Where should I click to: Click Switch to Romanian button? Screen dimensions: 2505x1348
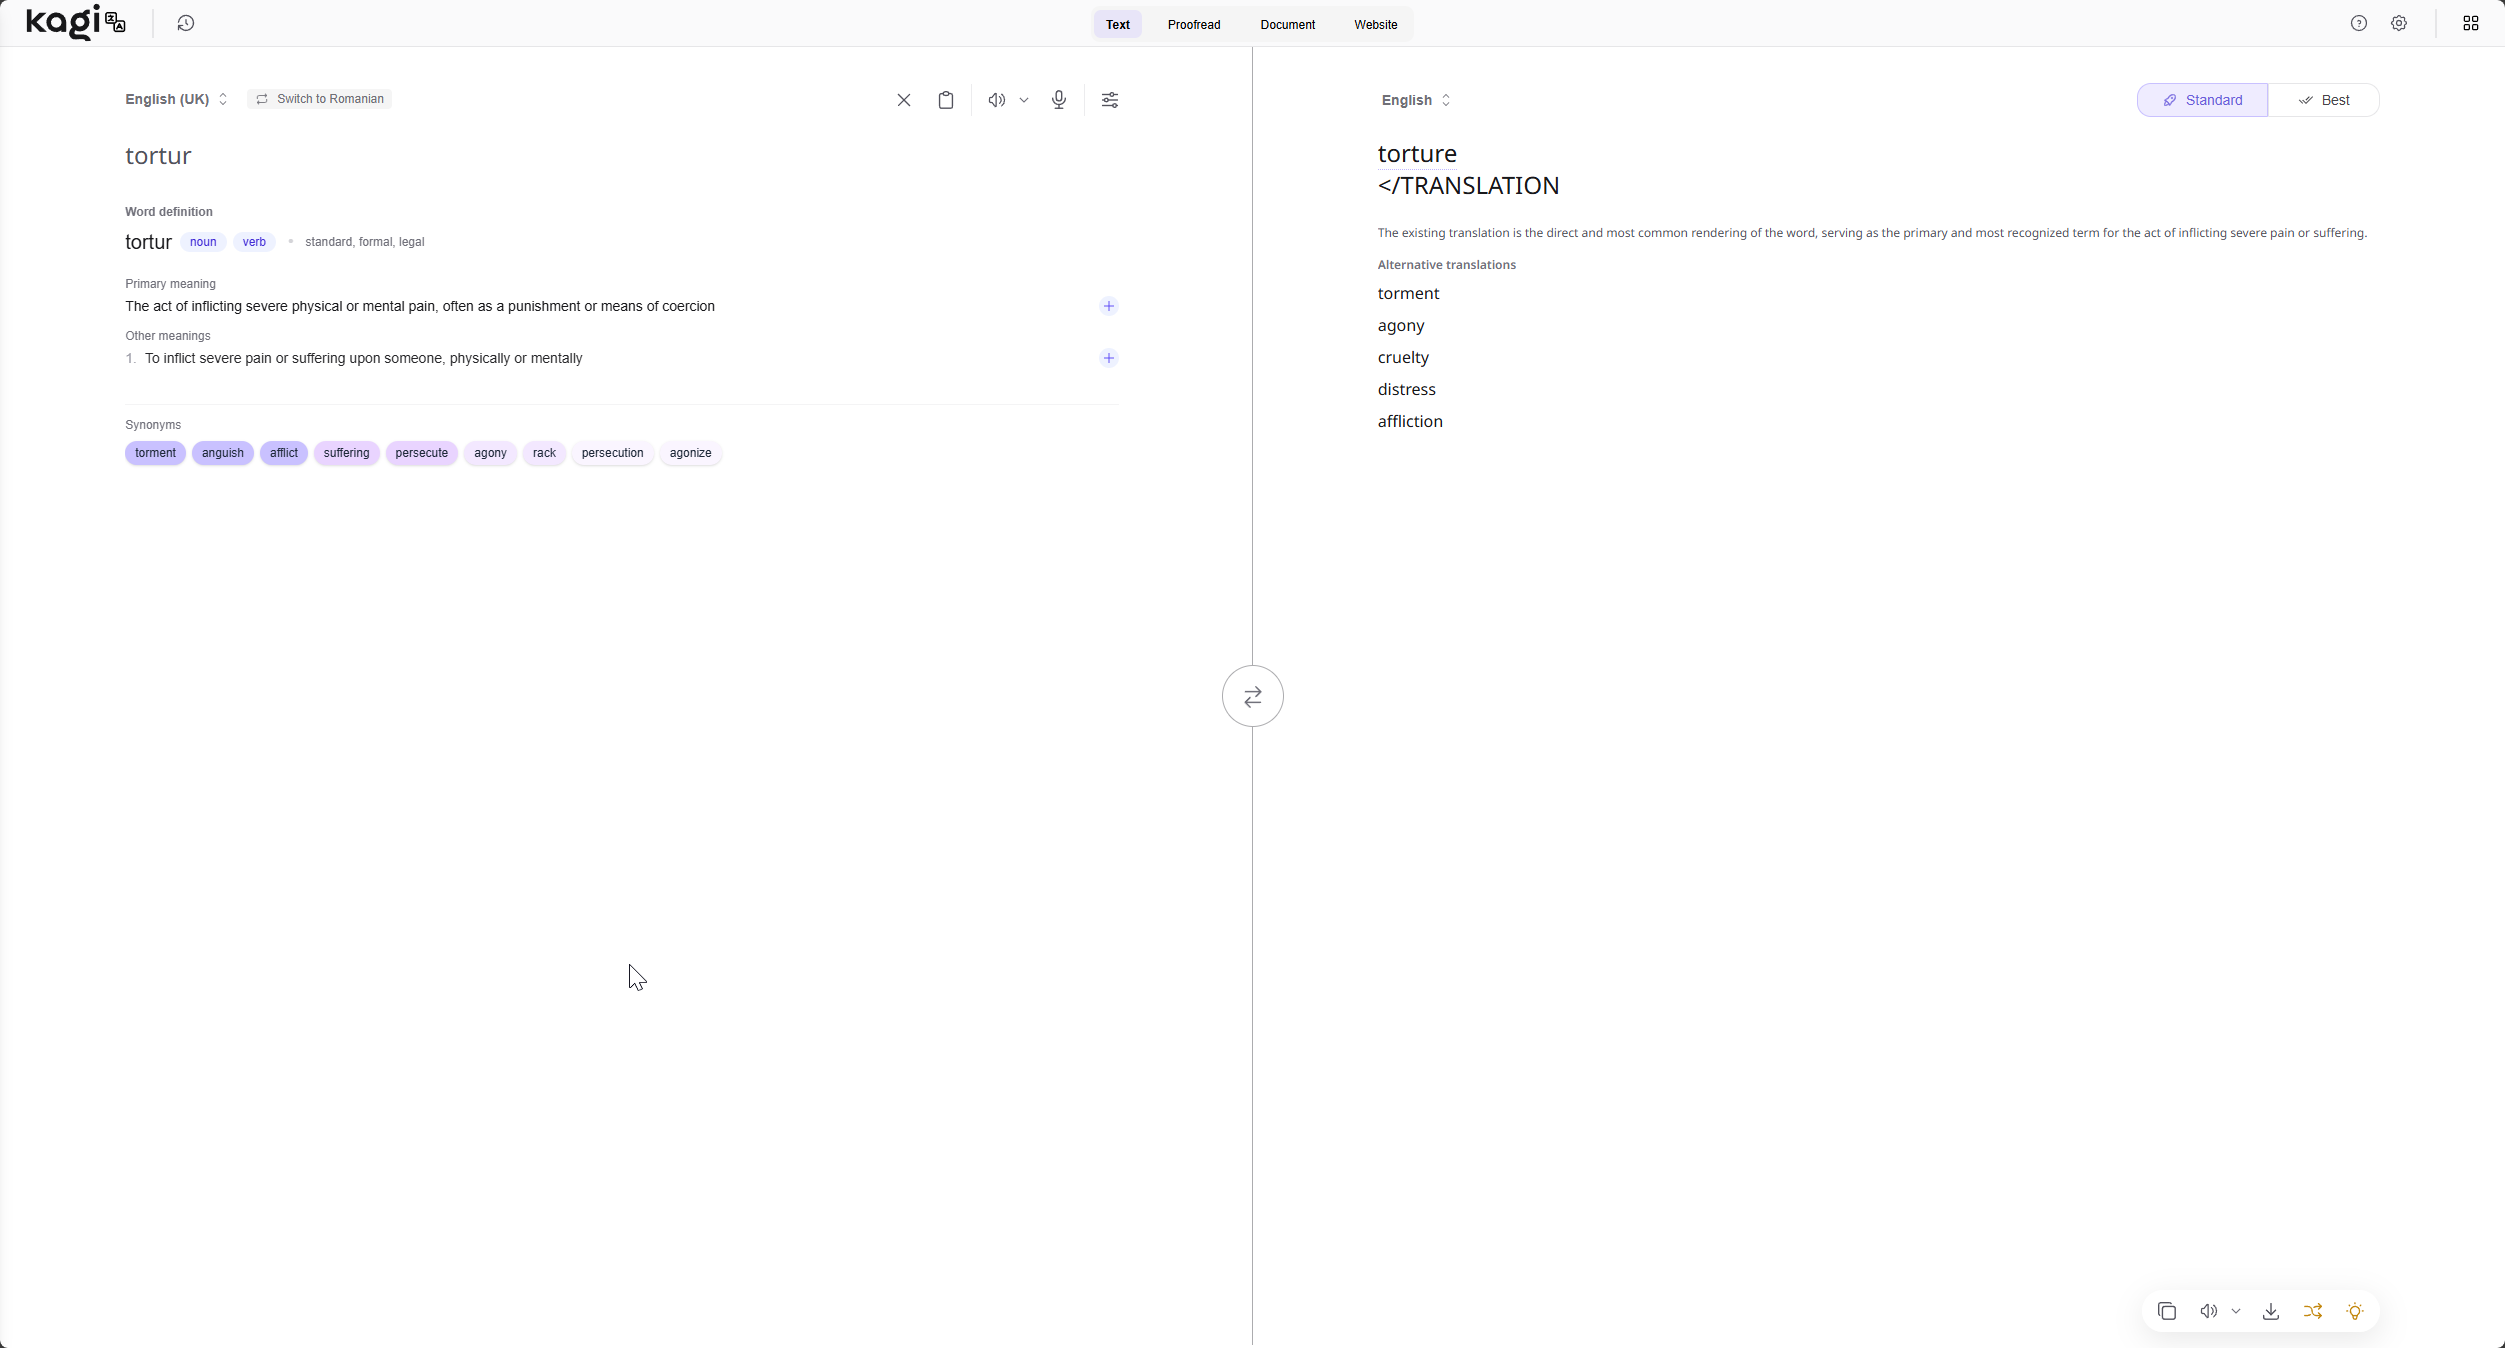pyautogui.click(x=320, y=99)
